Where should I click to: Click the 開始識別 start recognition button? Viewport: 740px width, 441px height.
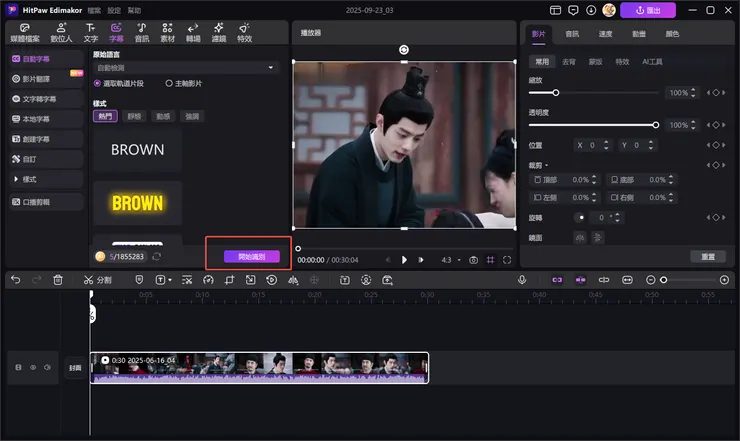(252, 256)
